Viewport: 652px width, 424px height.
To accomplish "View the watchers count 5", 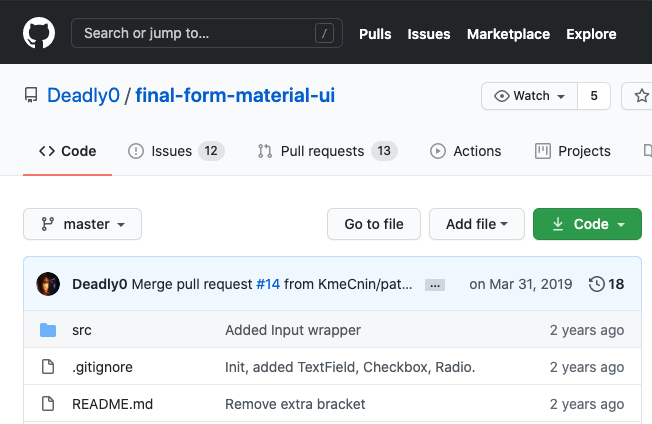I will [x=594, y=96].
